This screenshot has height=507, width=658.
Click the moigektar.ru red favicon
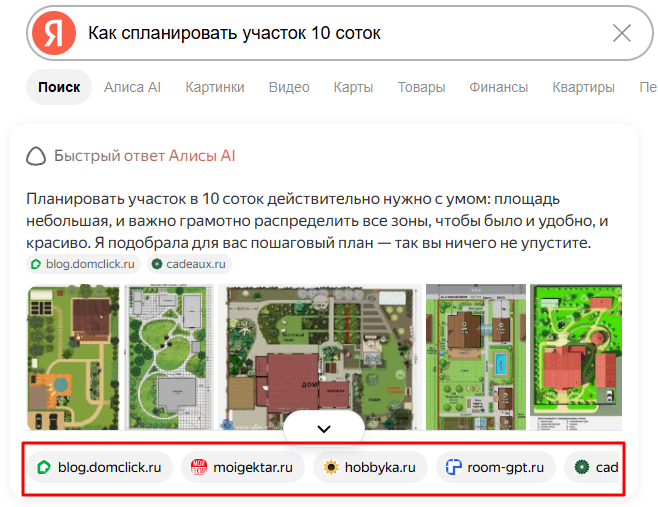pyautogui.click(x=199, y=467)
